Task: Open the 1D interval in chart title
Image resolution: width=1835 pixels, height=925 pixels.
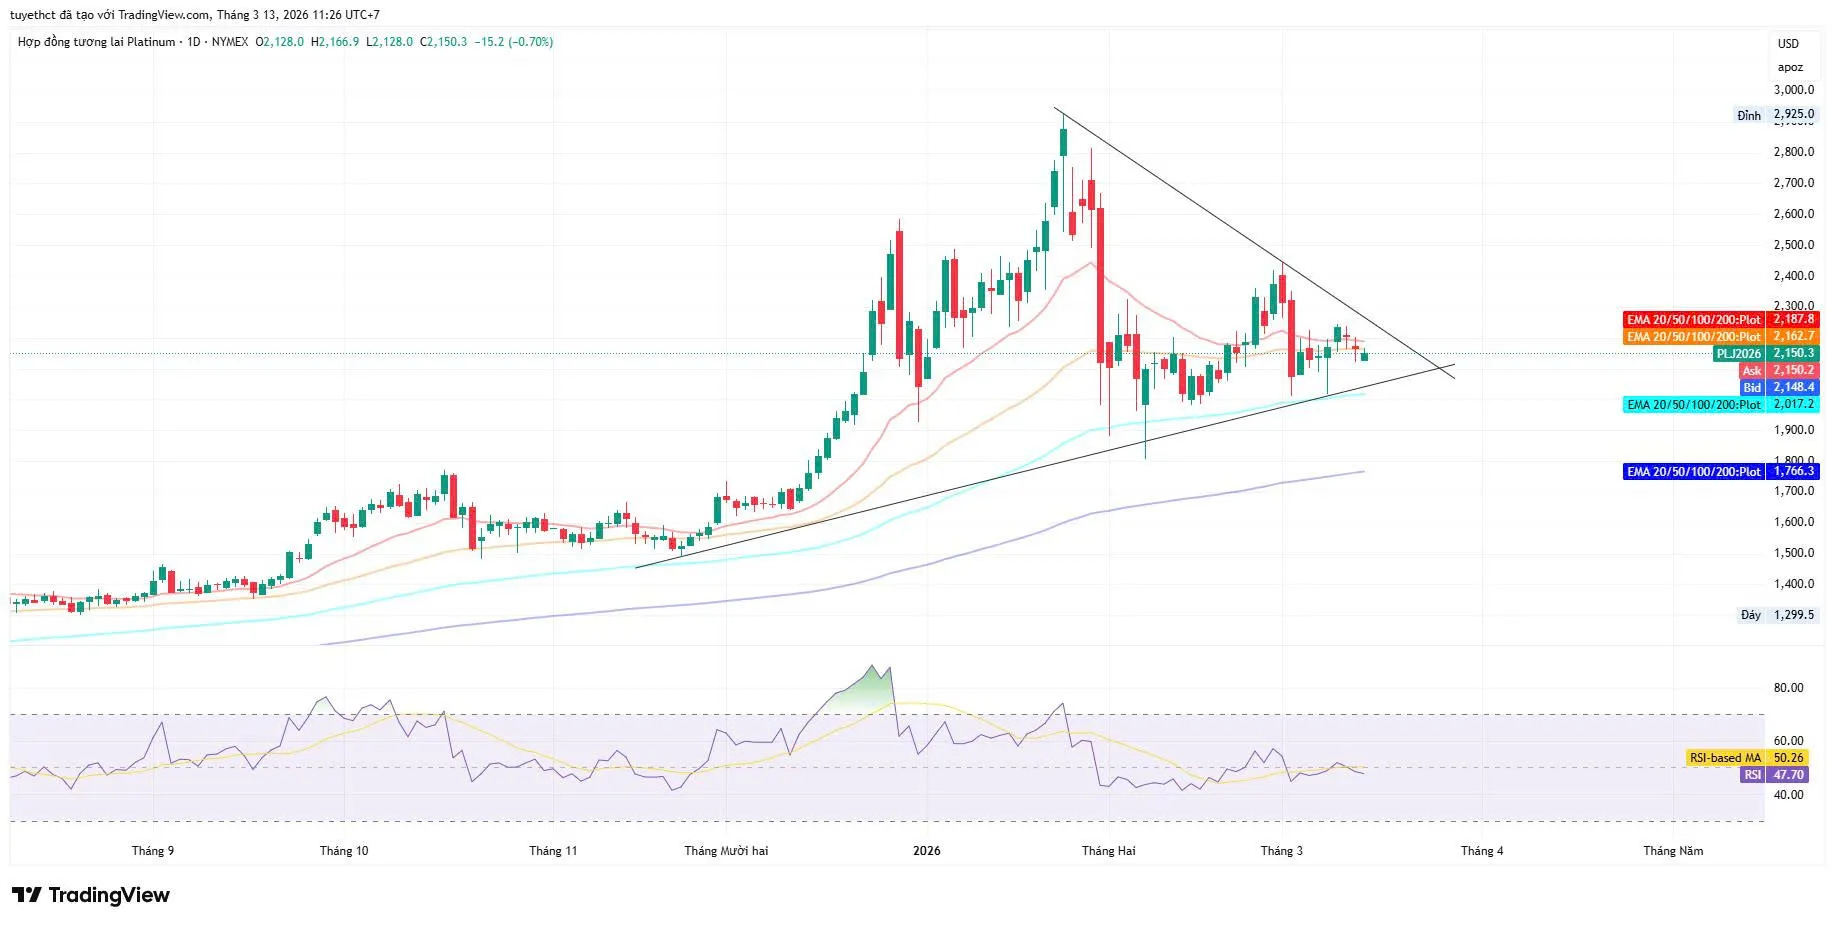Action: (x=194, y=42)
